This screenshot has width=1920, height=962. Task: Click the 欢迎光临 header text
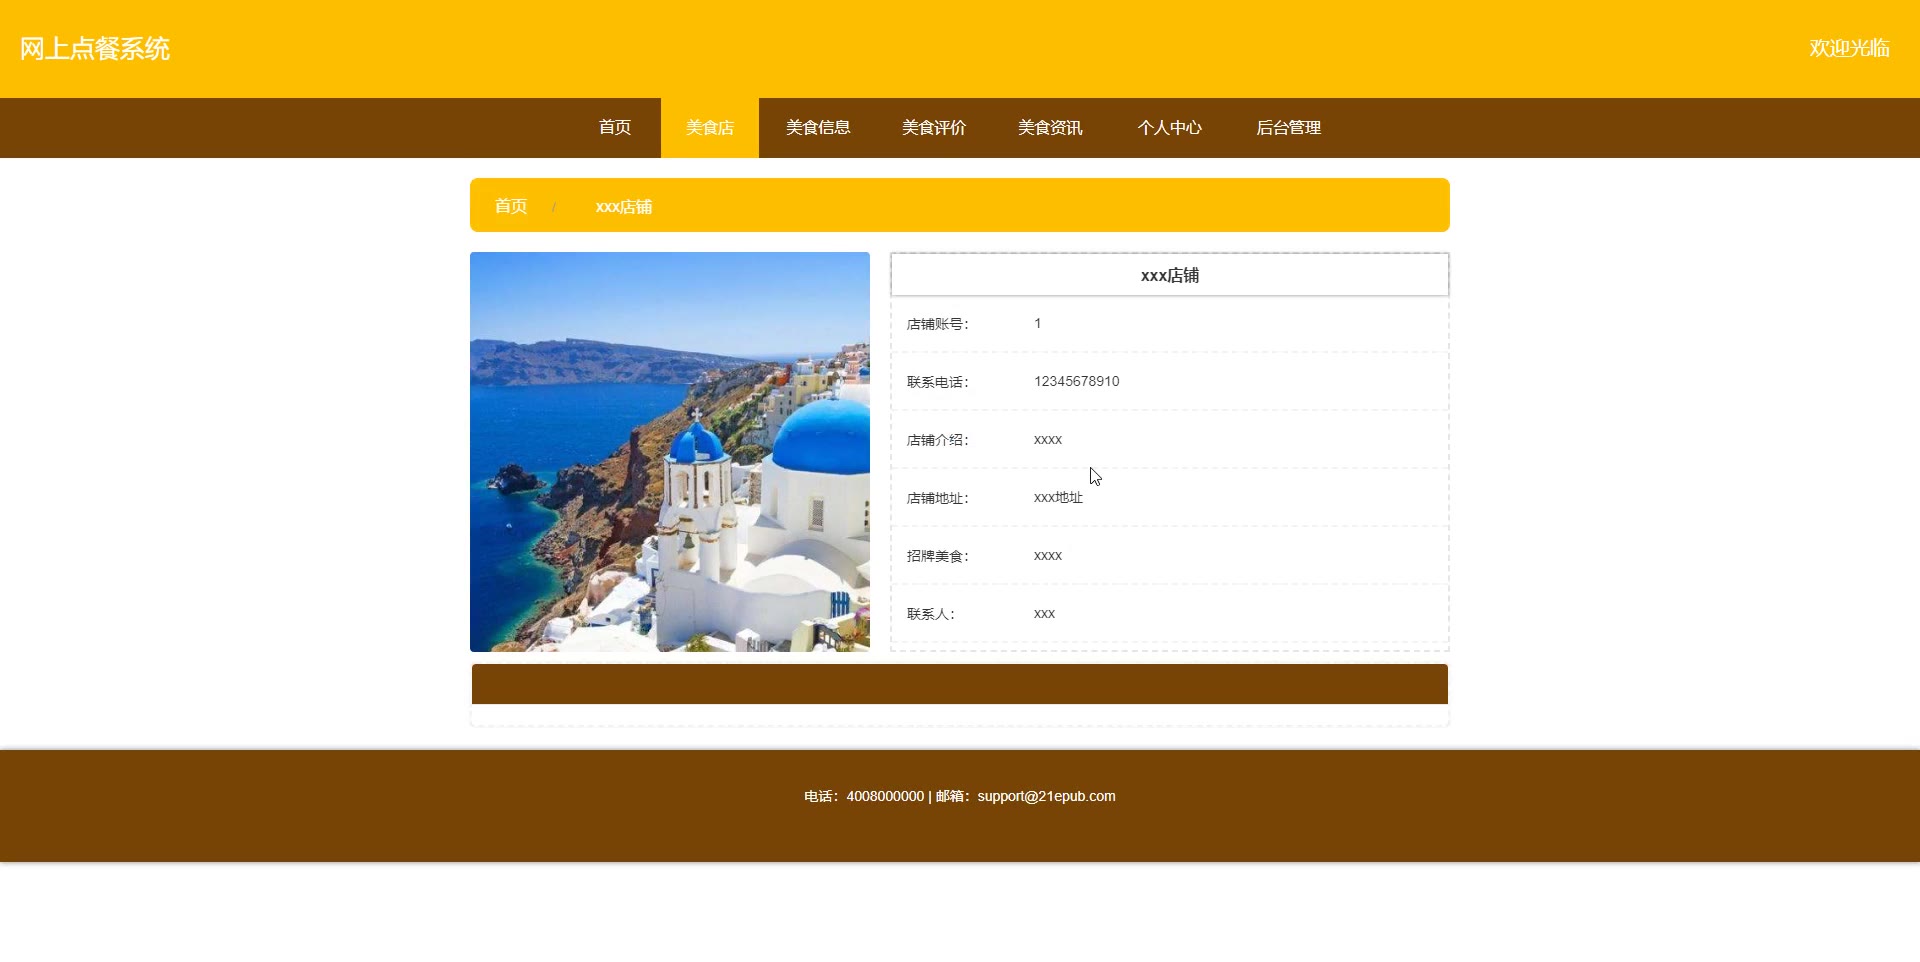point(1849,48)
